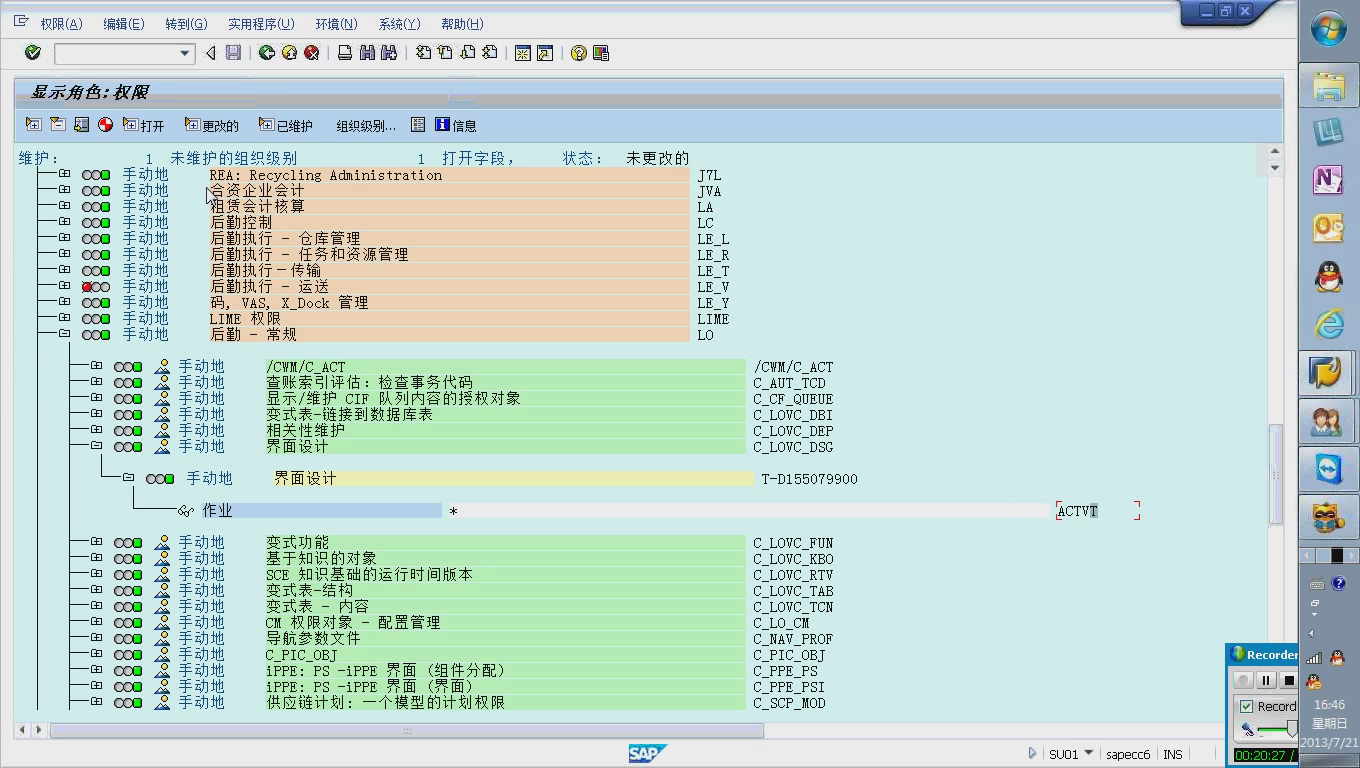Expand the 导航参数文件 C_NAV_PROF node

[97, 638]
